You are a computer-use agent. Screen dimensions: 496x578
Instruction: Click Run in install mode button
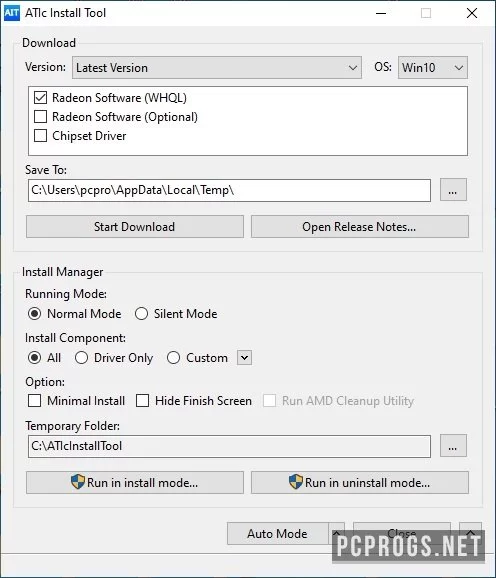click(x=135, y=482)
